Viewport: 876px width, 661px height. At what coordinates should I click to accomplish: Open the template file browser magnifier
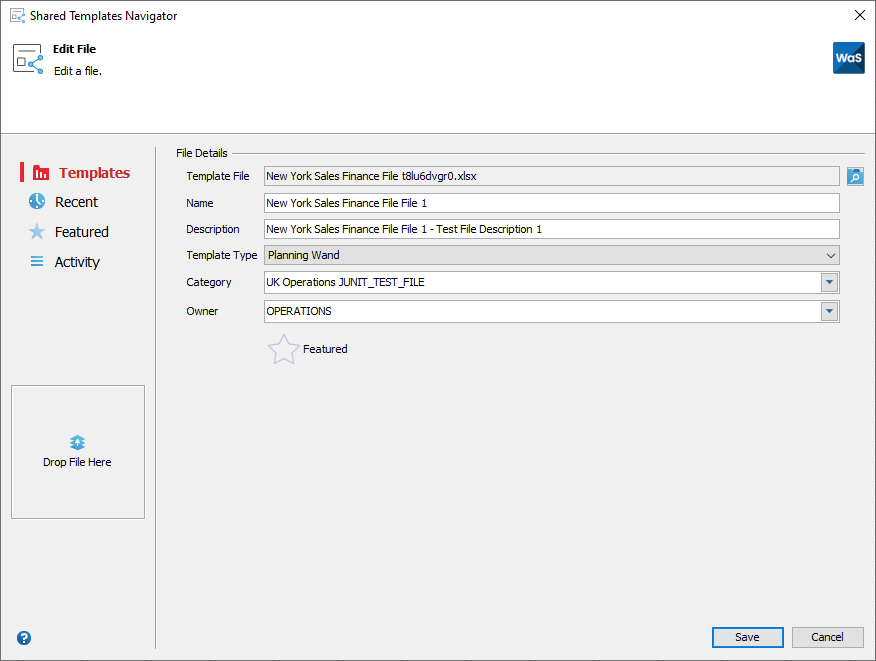(855, 176)
